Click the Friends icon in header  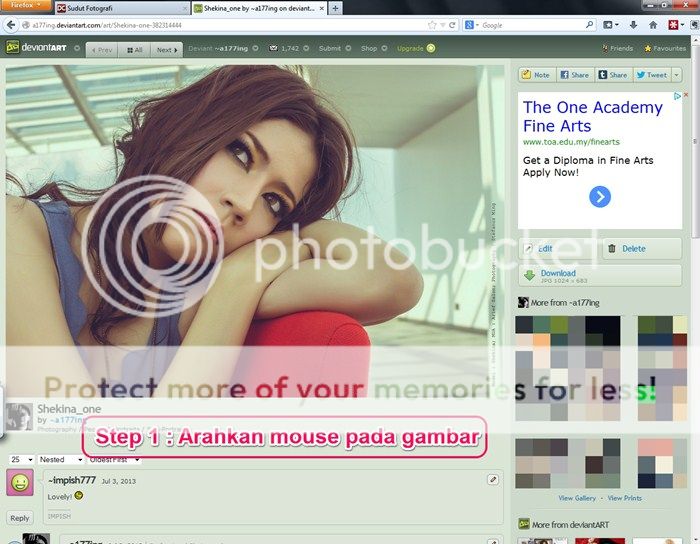[x=618, y=48]
